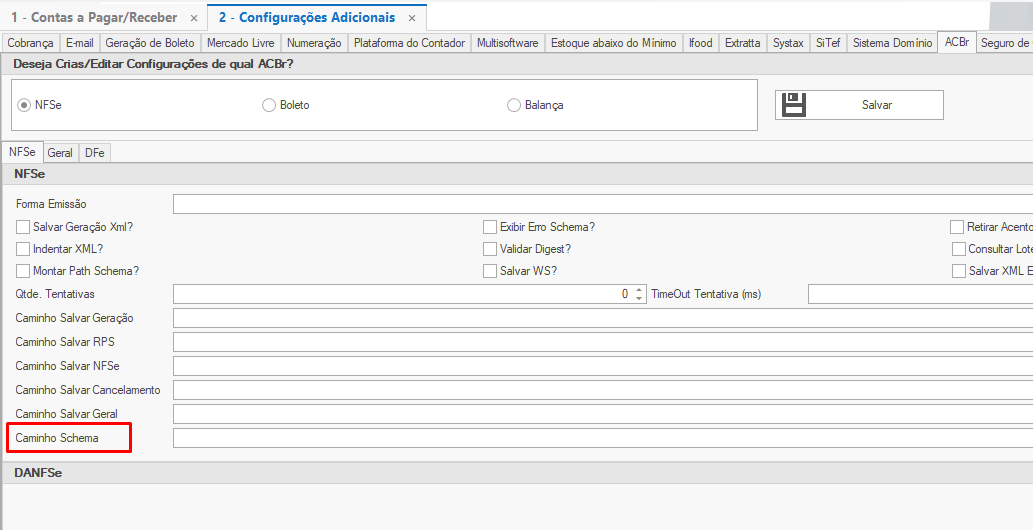Choose the Balança radio option
The image size is (1033, 530).
pyautogui.click(x=514, y=105)
